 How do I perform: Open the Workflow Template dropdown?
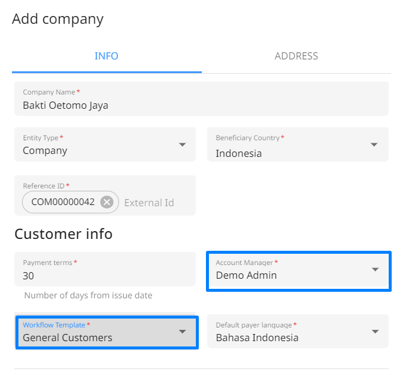pyautogui.click(x=107, y=332)
